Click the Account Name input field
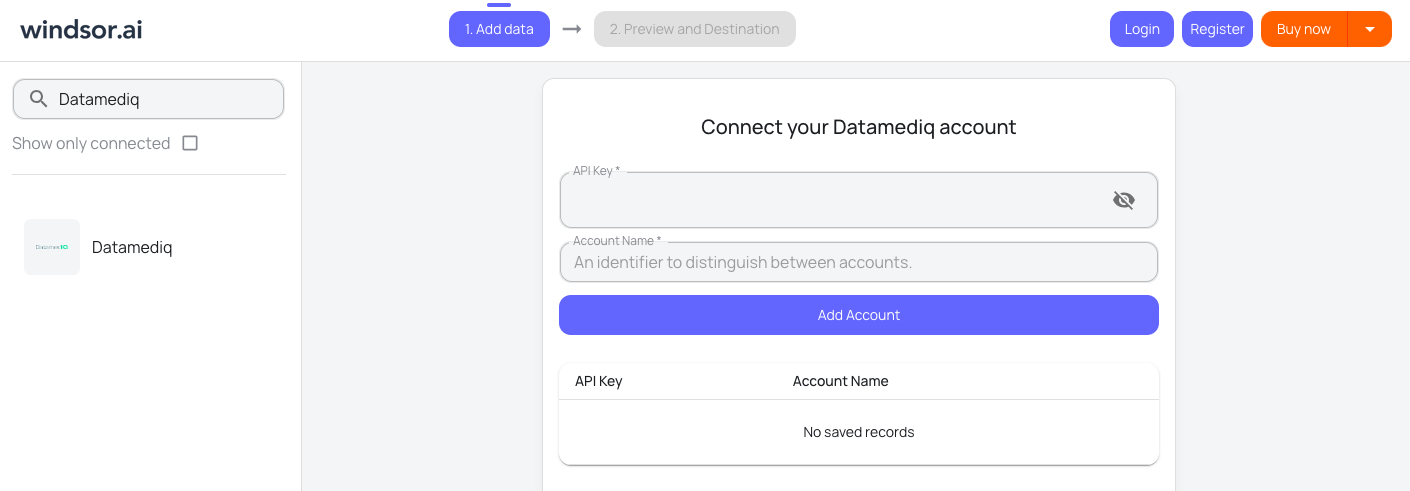 858,263
